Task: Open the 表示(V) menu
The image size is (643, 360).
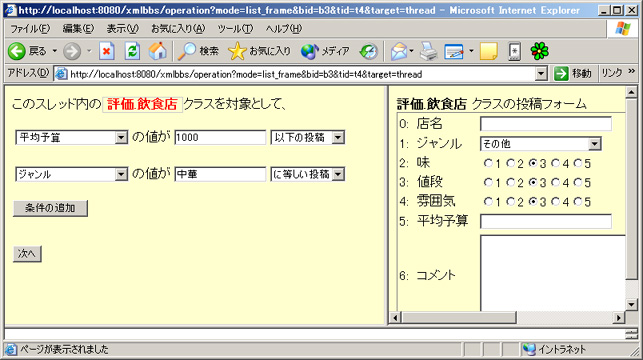Action: (122, 29)
